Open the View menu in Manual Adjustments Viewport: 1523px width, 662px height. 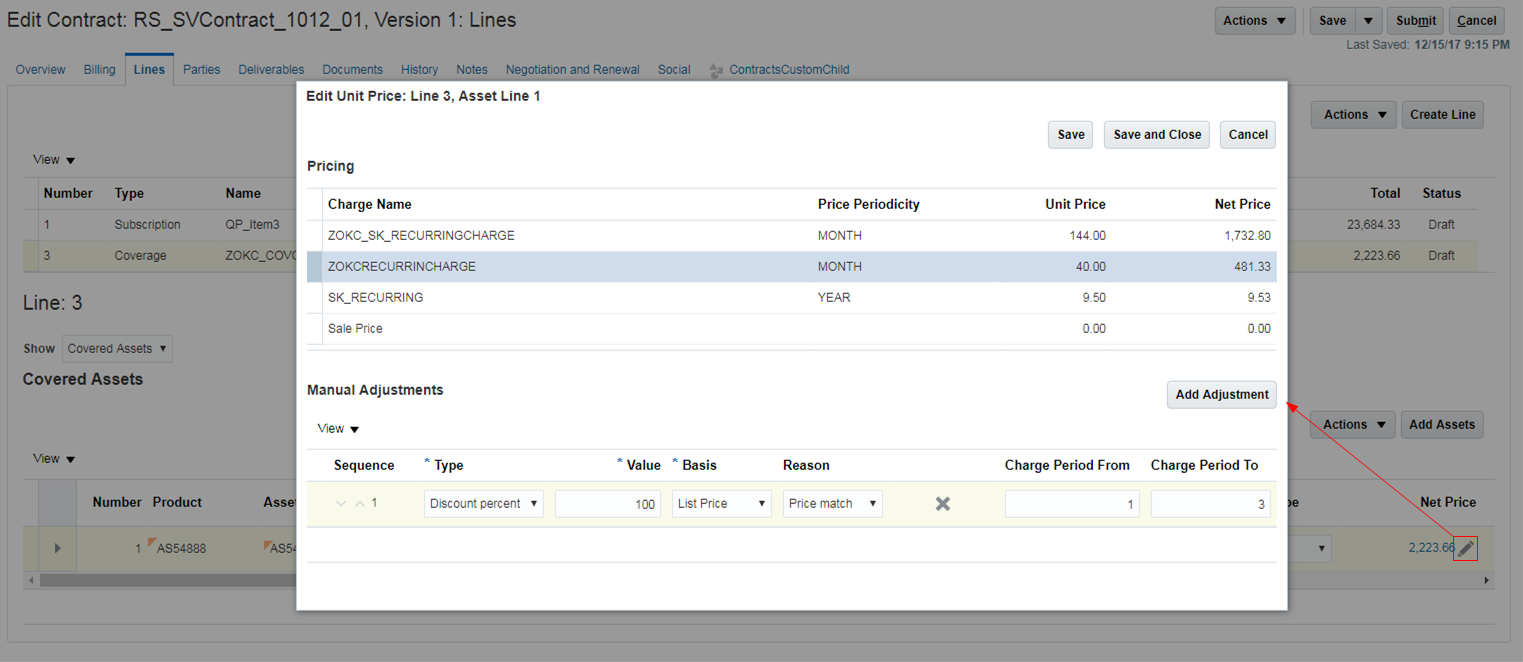338,428
